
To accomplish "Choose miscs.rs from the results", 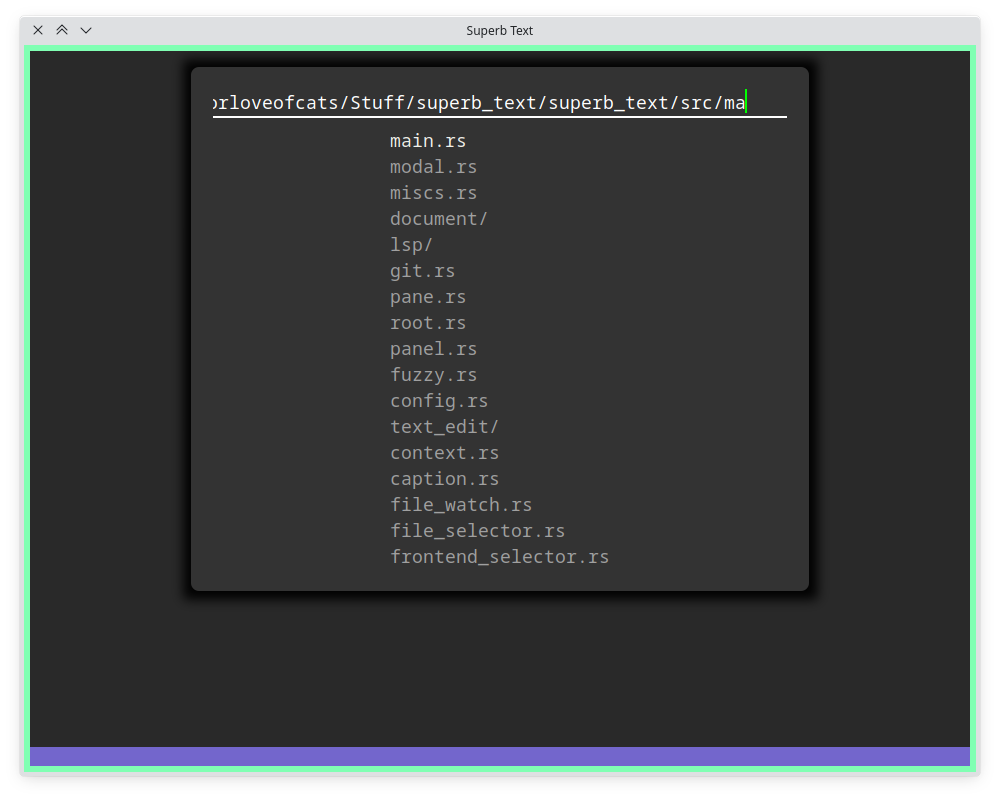I will coord(434,193).
